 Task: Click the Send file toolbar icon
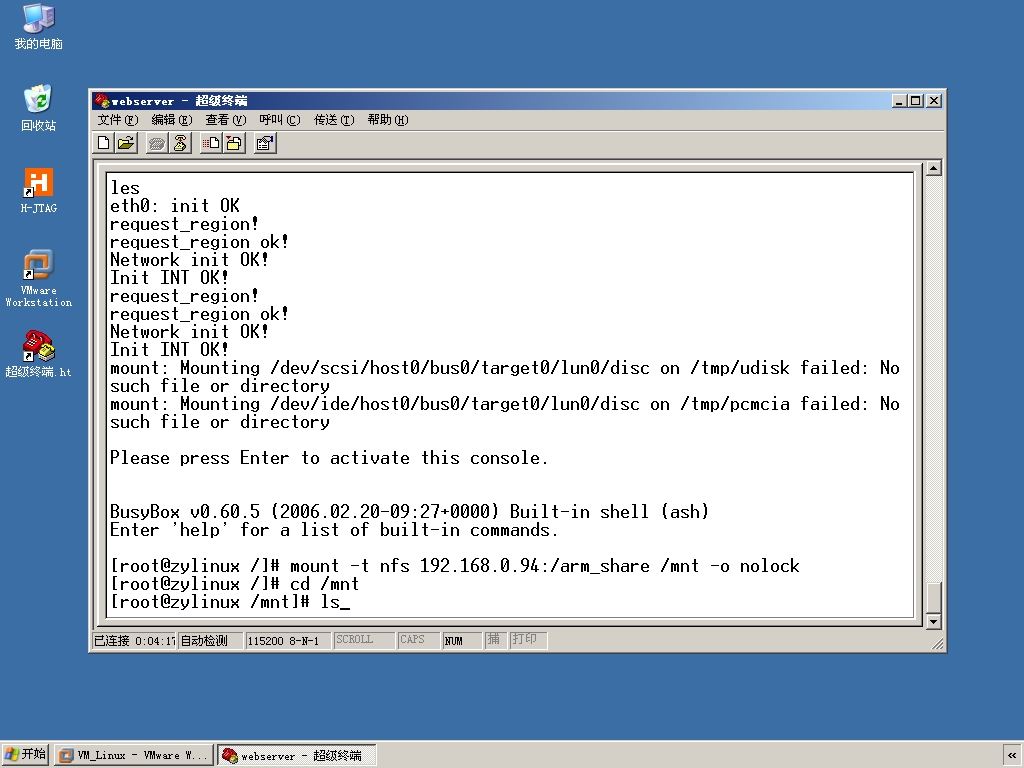[211, 143]
